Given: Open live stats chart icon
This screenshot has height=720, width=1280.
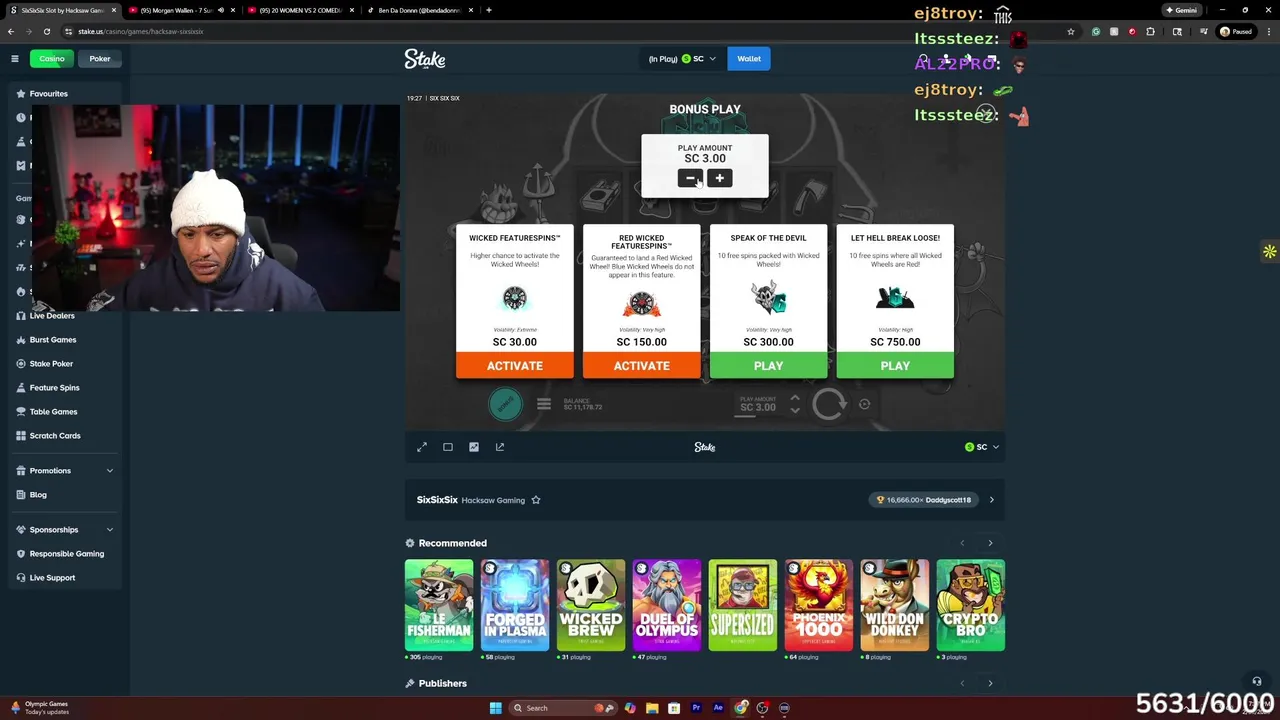Looking at the screenshot, I should 474,447.
